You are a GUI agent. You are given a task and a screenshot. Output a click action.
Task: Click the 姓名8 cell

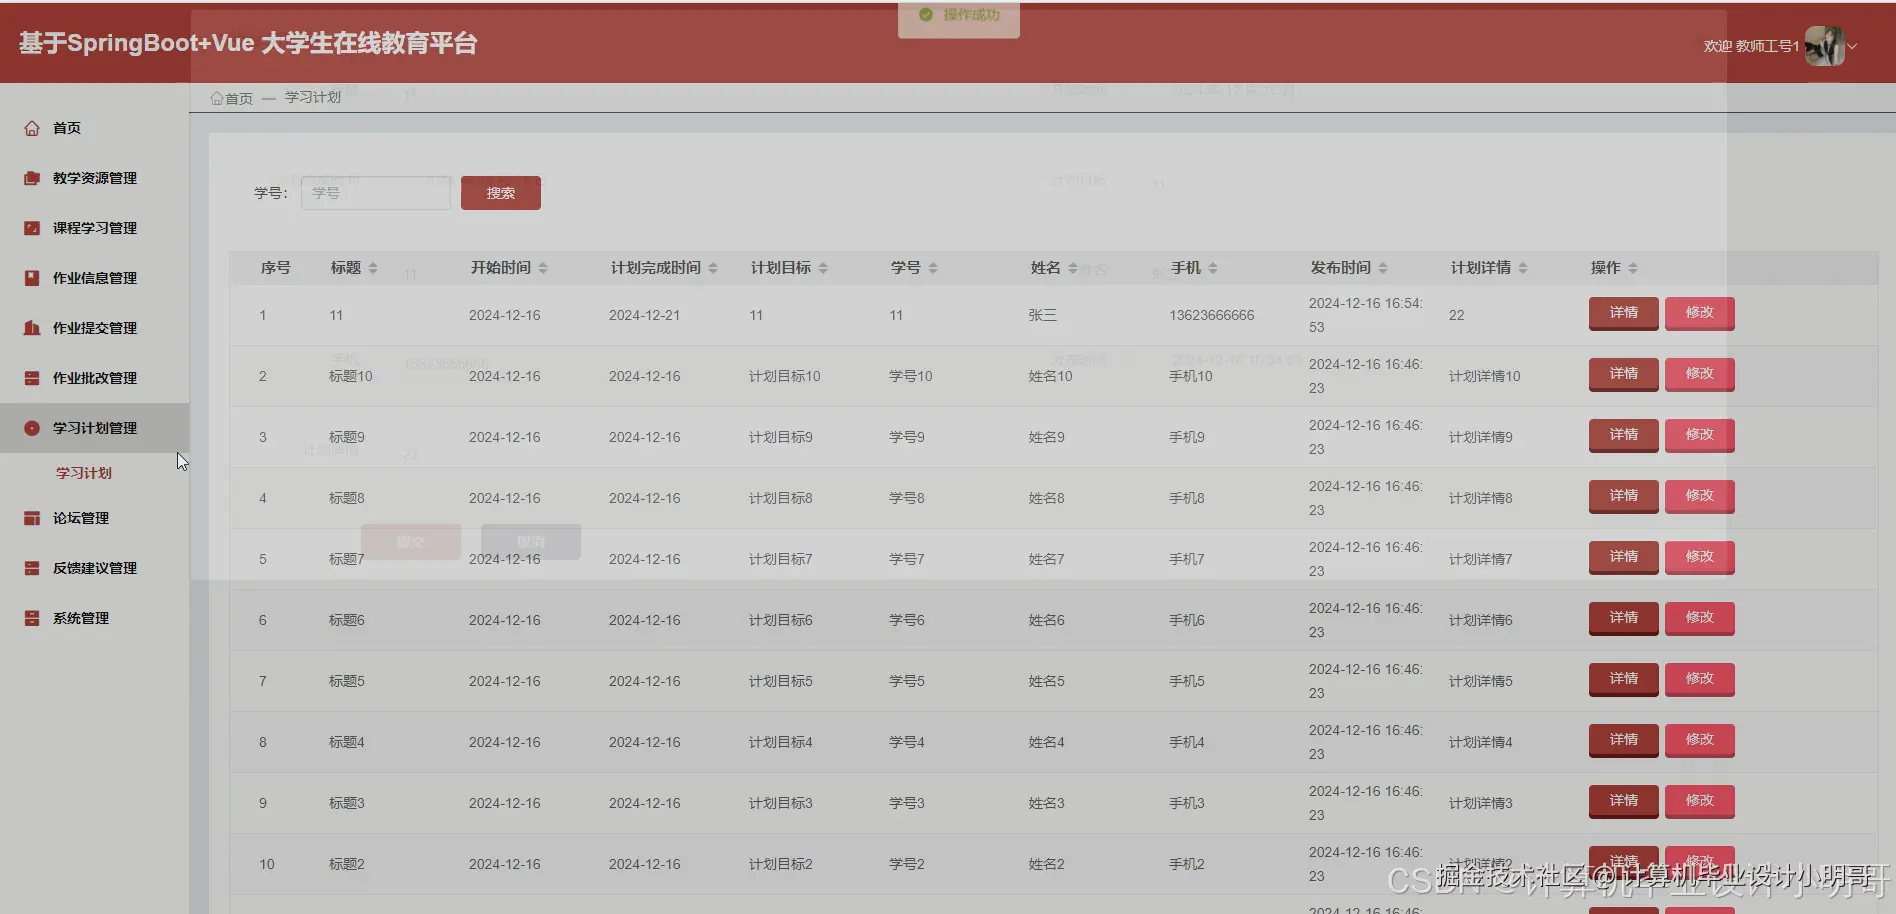point(1047,498)
